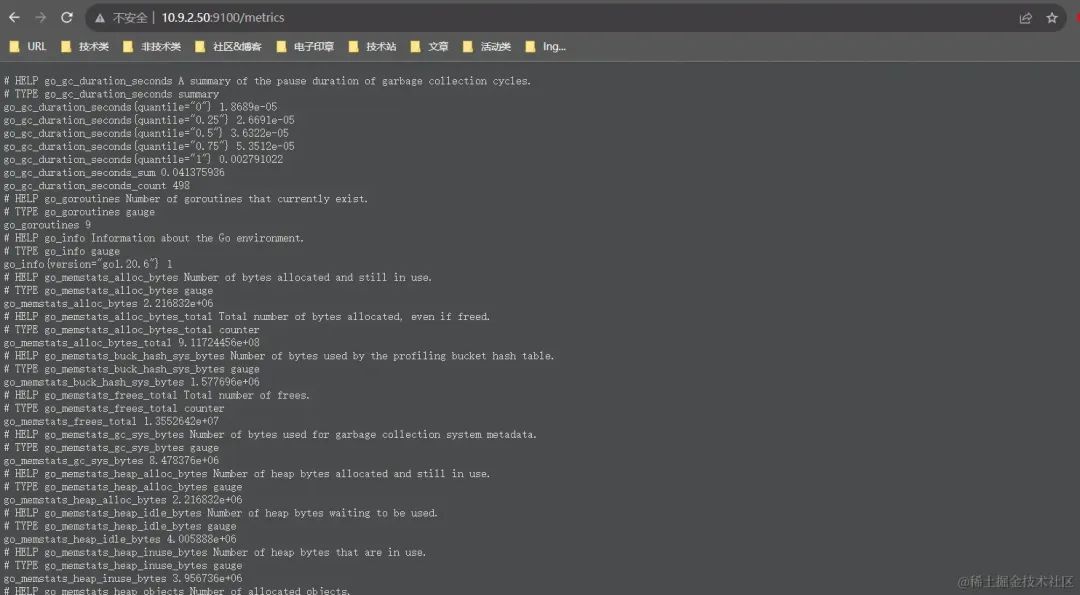
Task: Click the "# TYPE go_memstats_alloc_bytes_total counter" line
Action: [x=132, y=330]
